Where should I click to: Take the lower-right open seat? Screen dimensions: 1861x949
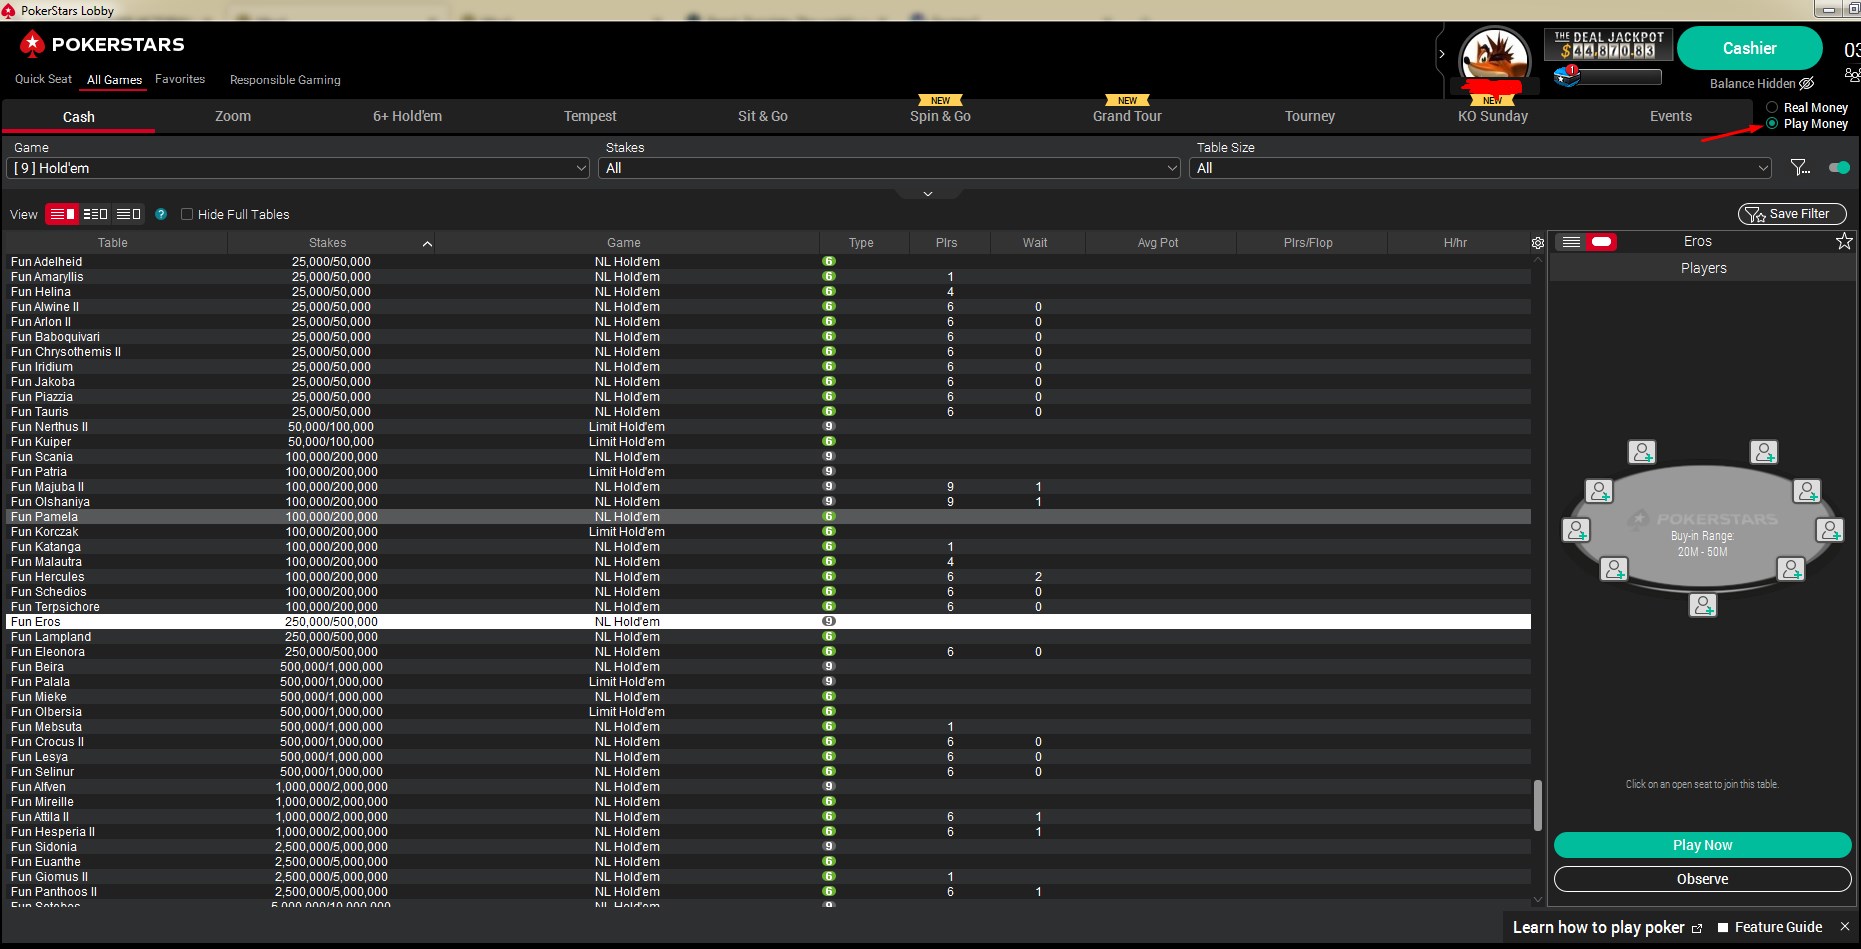1791,569
